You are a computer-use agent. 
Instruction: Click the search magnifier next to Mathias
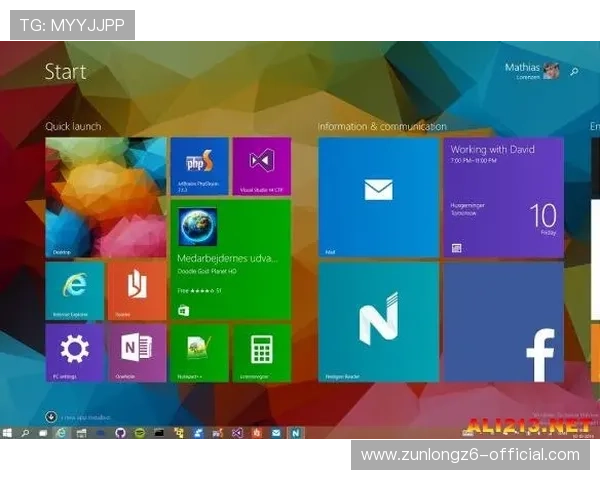(x=574, y=72)
